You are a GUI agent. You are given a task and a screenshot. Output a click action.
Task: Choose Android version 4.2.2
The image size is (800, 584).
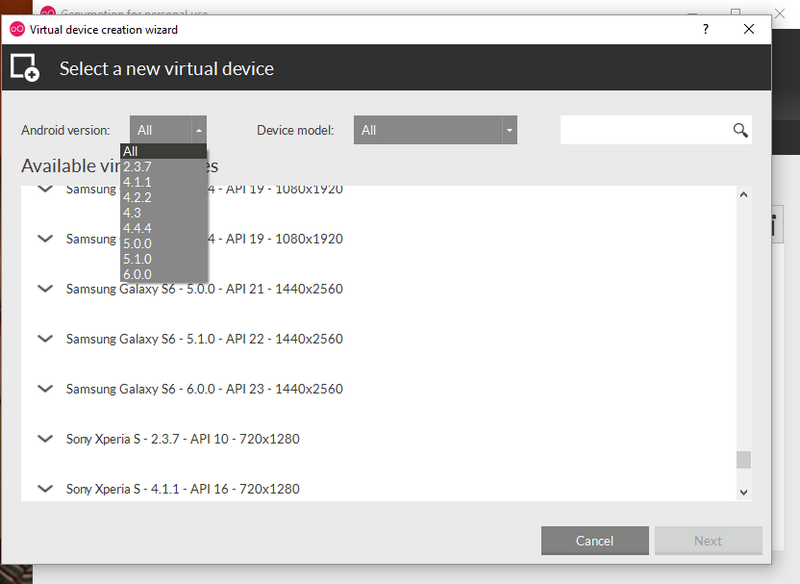(x=163, y=197)
